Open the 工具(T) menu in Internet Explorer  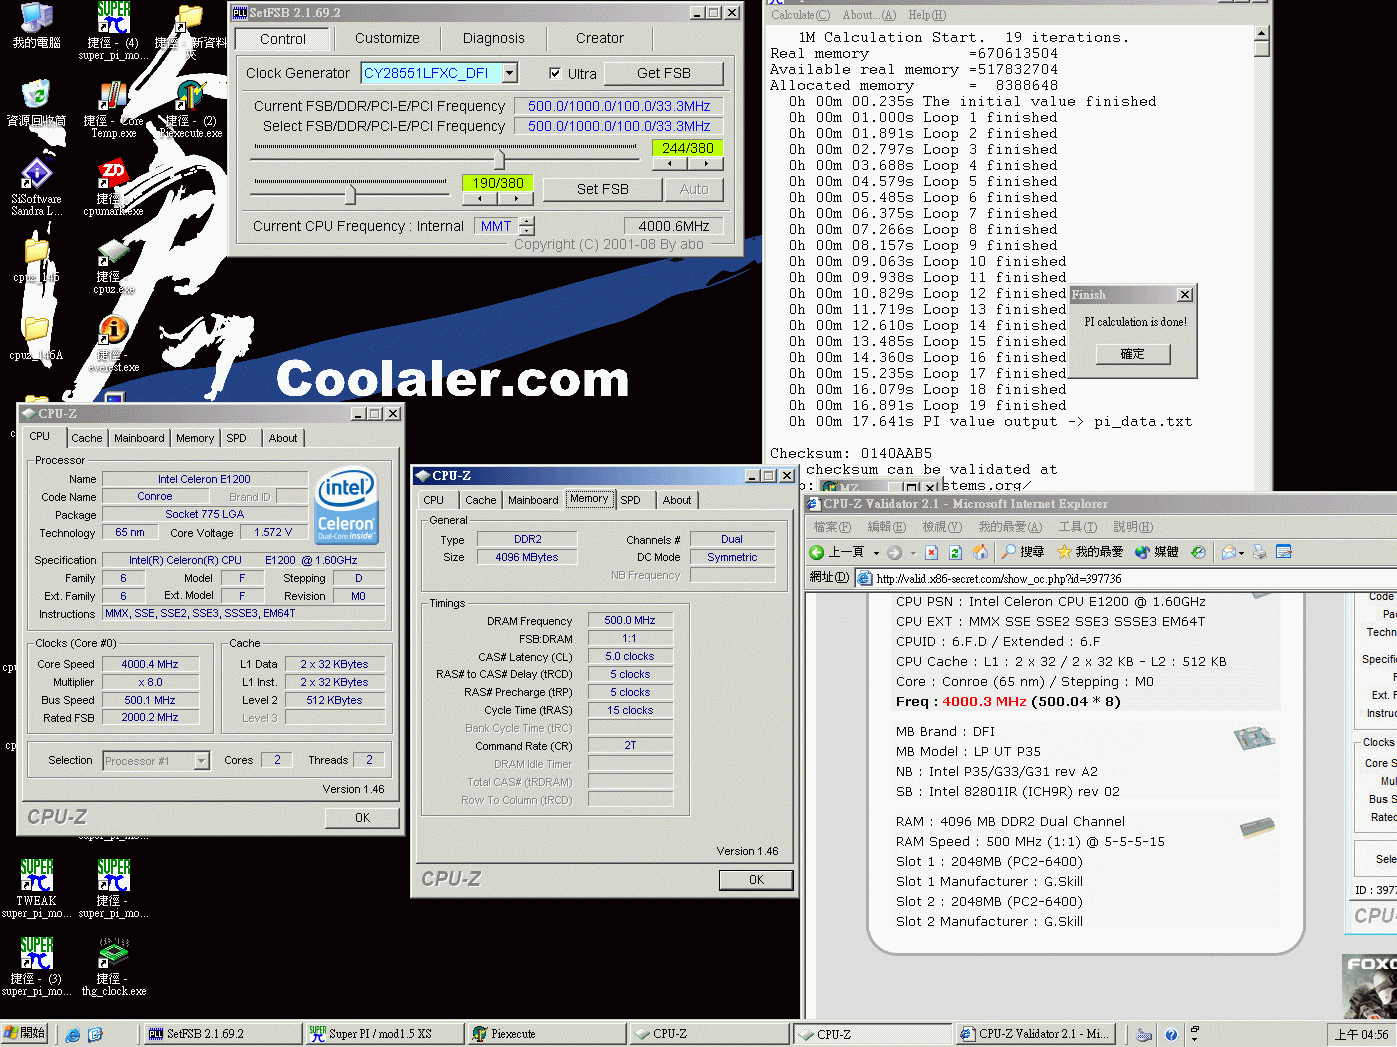click(1078, 527)
